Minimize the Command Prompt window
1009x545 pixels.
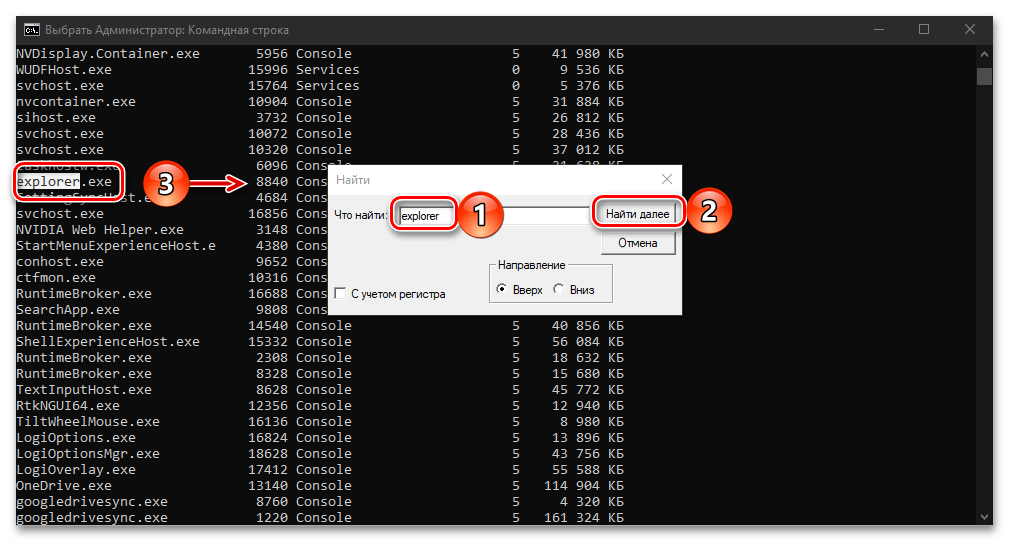point(878,29)
